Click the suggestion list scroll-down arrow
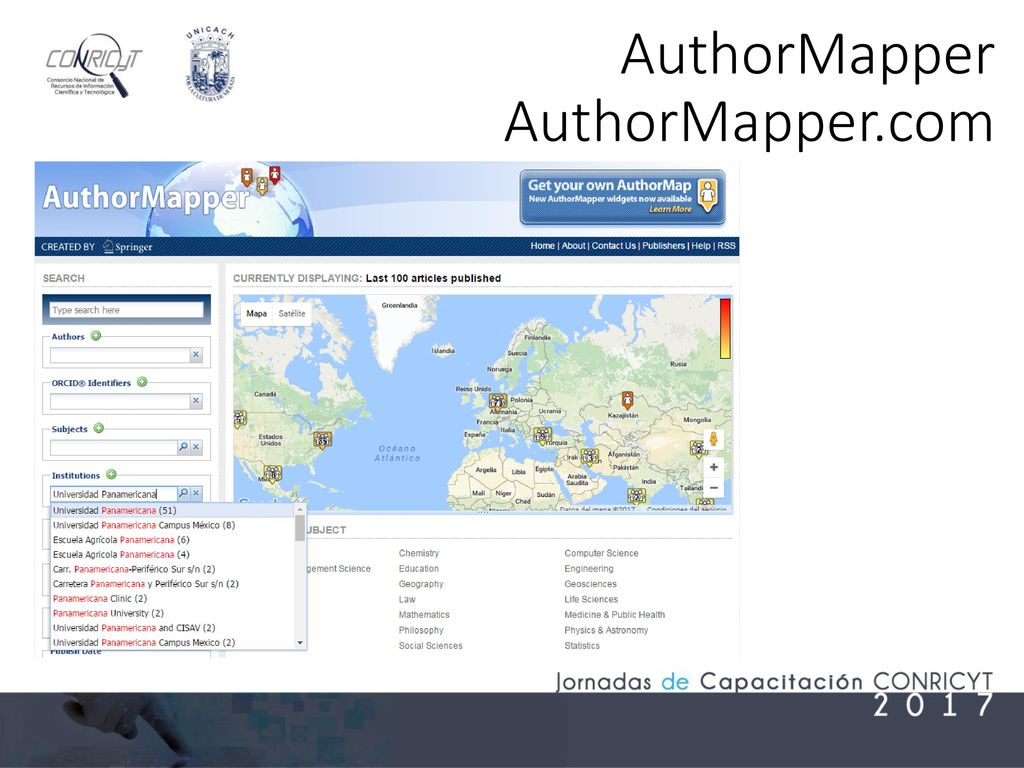The width and height of the screenshot is (1024, 768). [300, 643]
